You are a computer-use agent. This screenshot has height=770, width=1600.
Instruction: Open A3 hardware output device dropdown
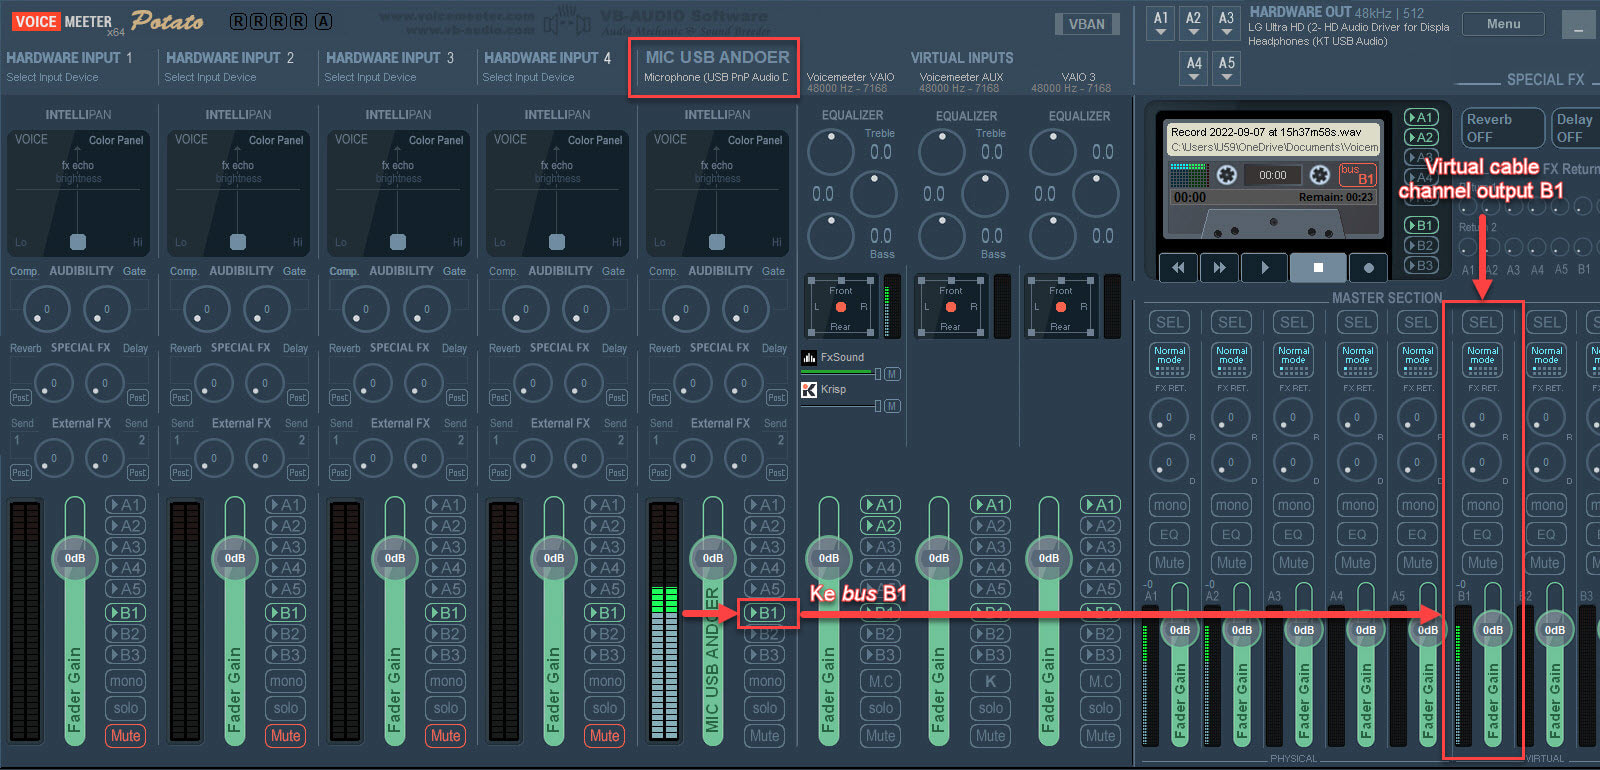1227,24
